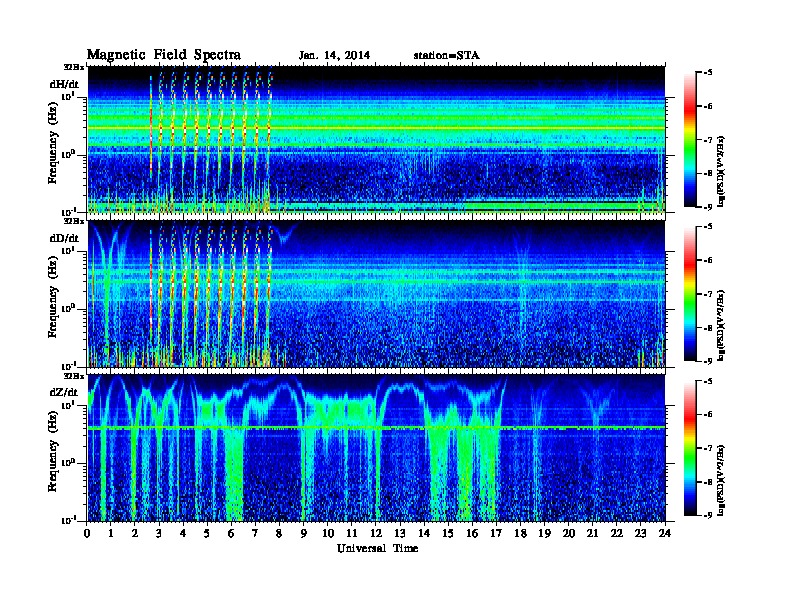Click hour tick label 20 on time axis
The height and width of the screenshot is (612, 792).
point(569,533)
